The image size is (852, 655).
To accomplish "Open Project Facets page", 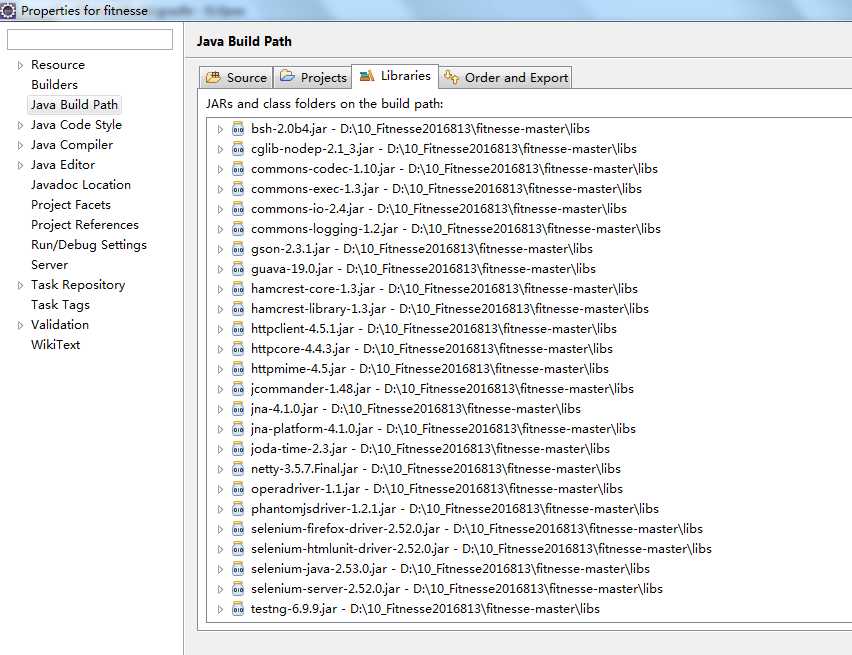I will point(71,205).
